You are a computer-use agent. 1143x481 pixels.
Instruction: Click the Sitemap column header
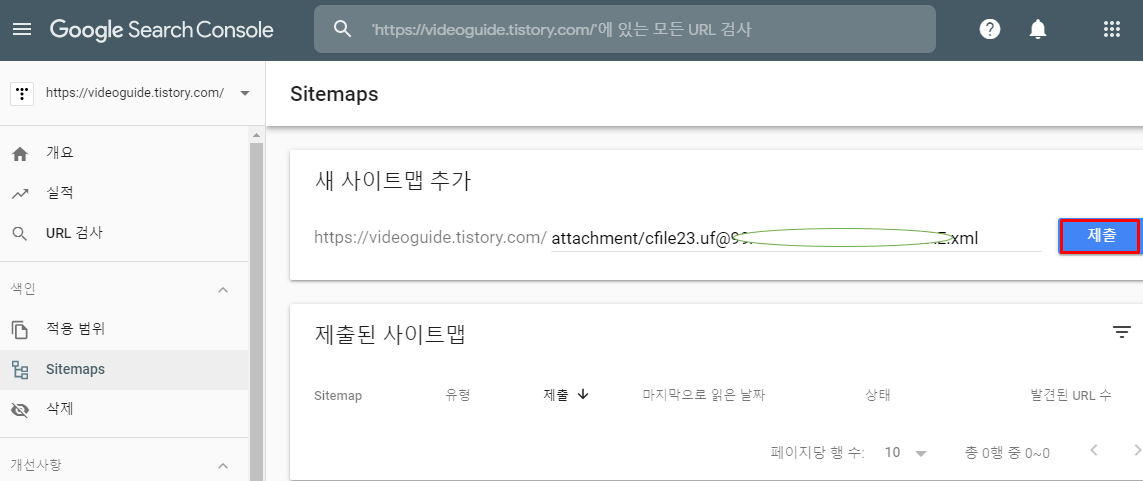(338, 396)
